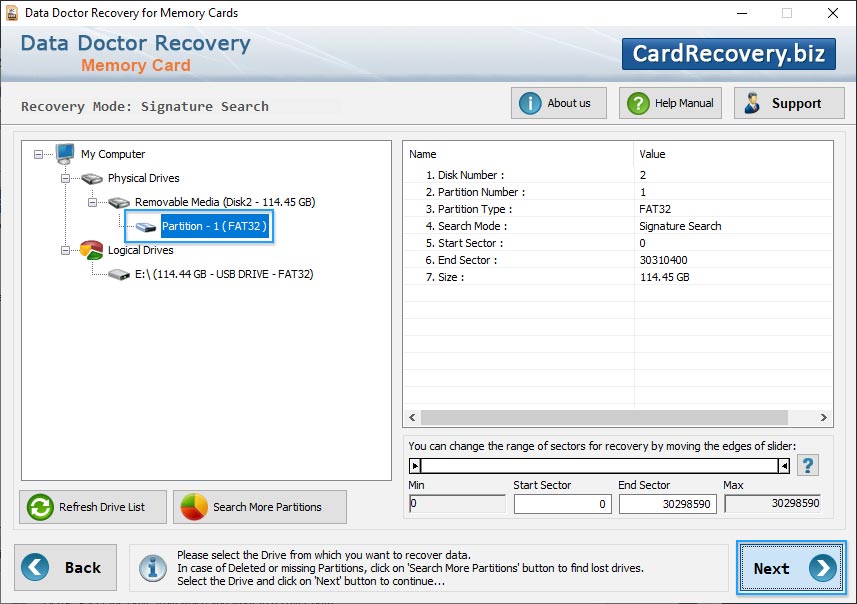Click the Start Sector input field
This screenshot has height=604, width=857.
[x=562, y=504]
